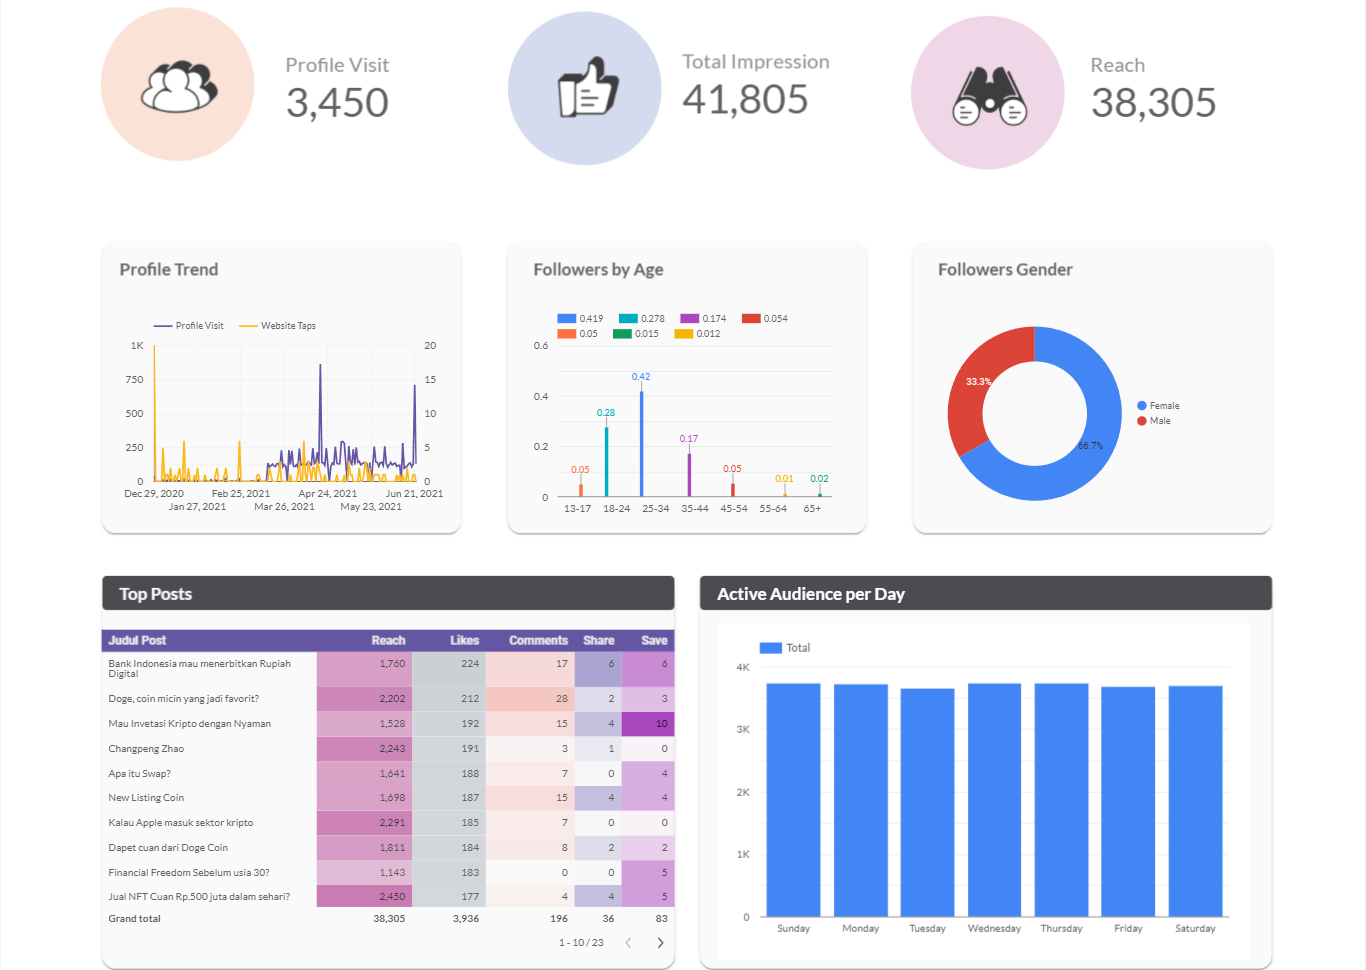Click the Reach cell showing 2,450
The width and height of the screenshot is (1366, 970).
[364, 897]
